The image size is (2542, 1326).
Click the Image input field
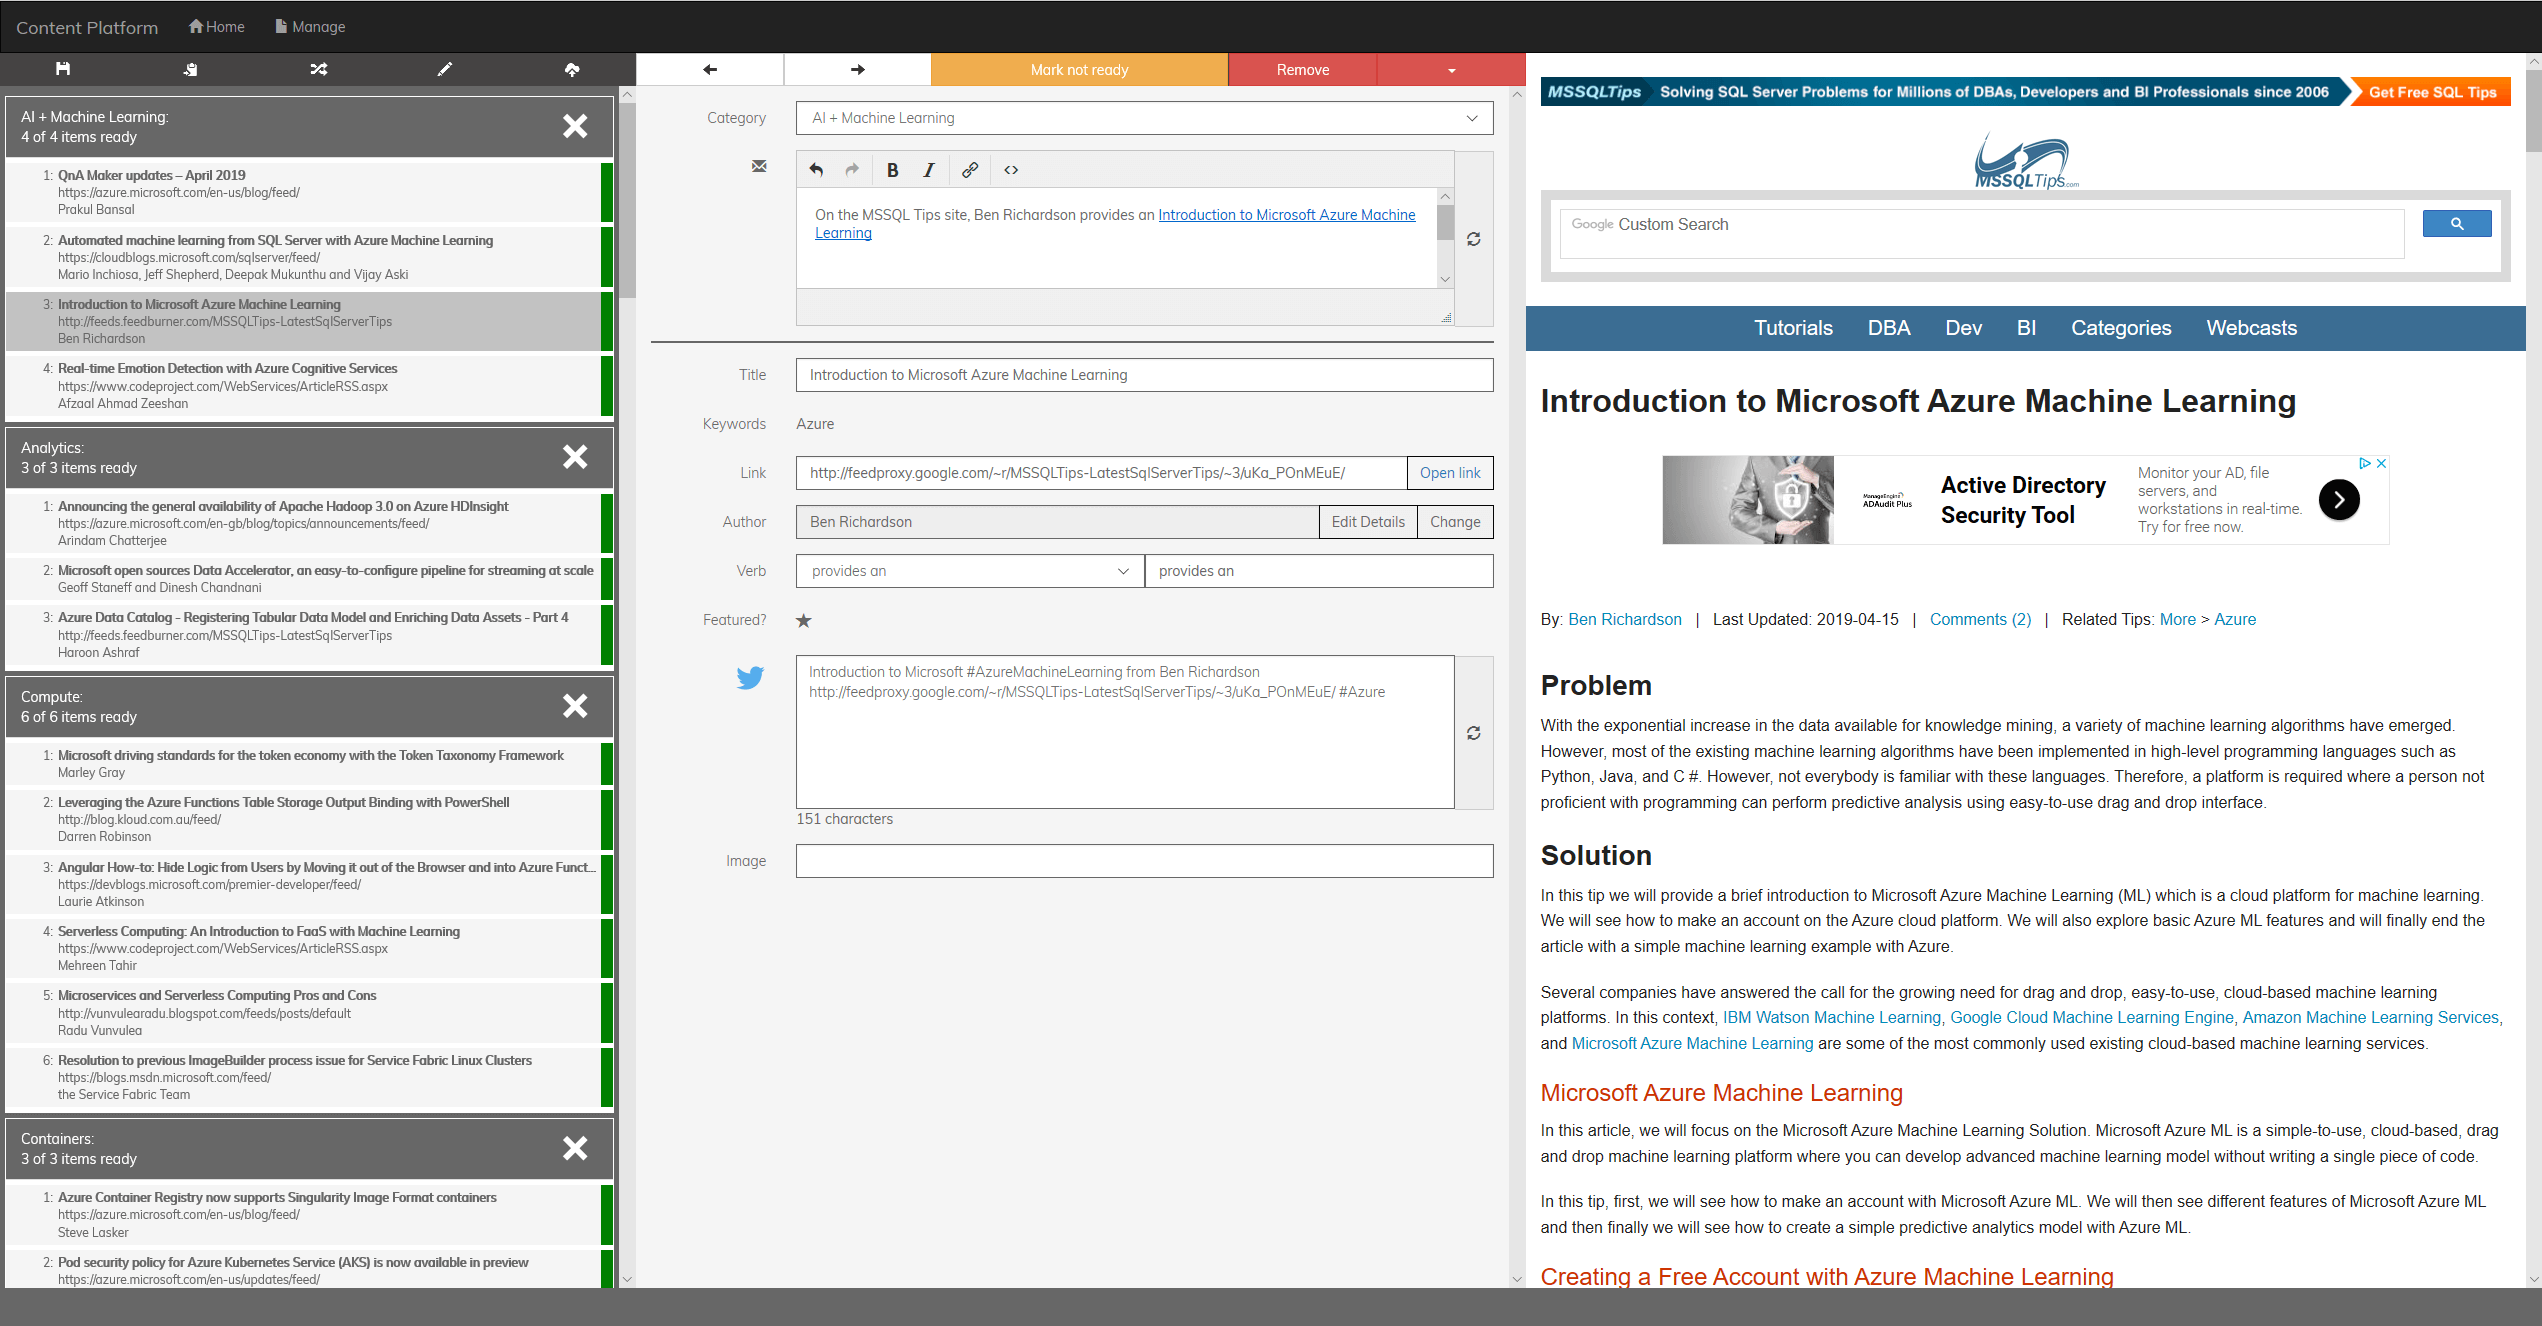(x=1144, y=861)
